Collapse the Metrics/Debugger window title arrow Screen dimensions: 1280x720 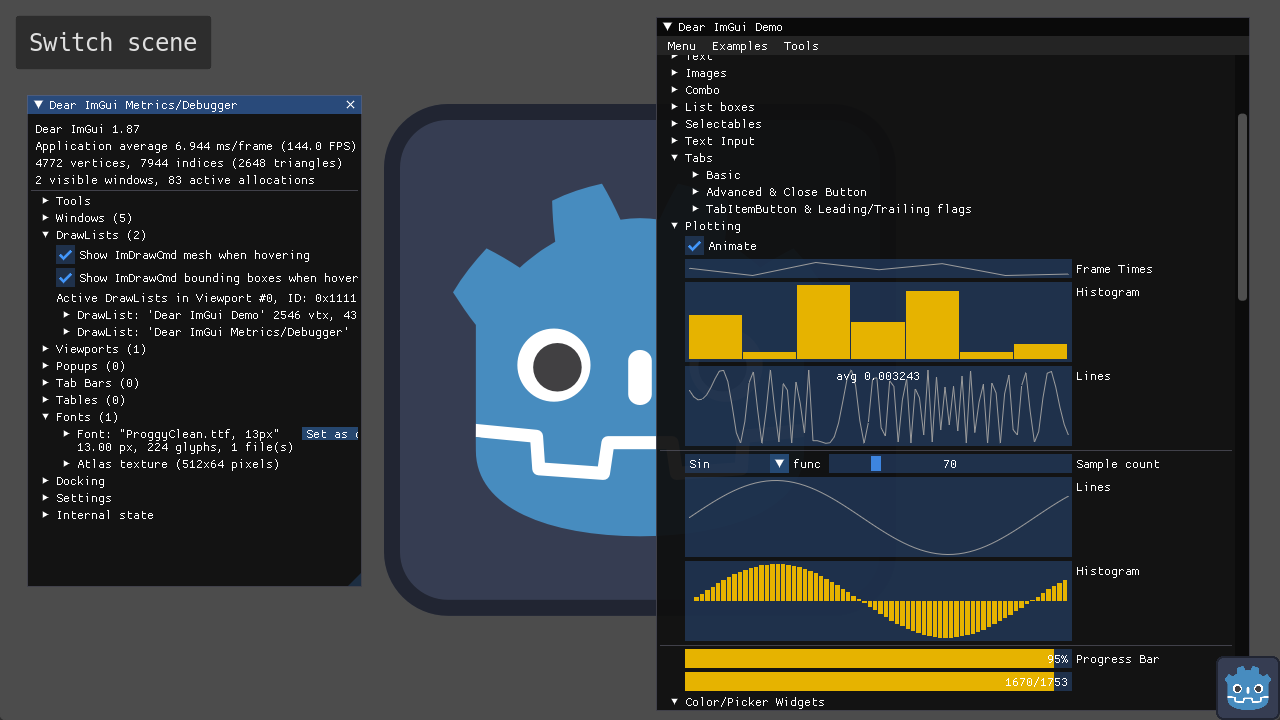[x=38, y=105]
